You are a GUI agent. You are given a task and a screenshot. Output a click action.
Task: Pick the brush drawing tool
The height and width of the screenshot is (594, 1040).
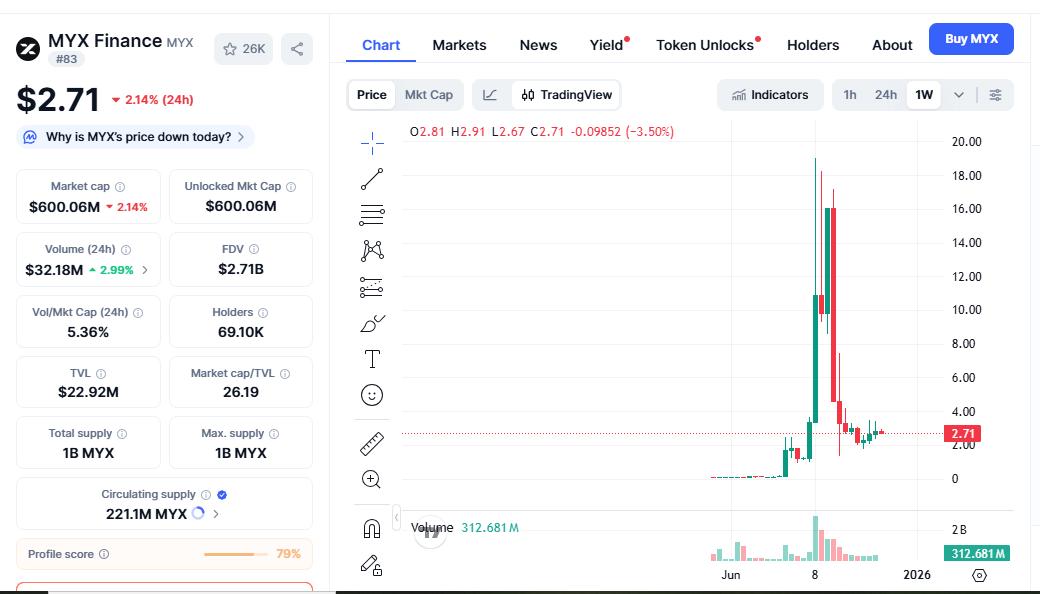[372, 323]
